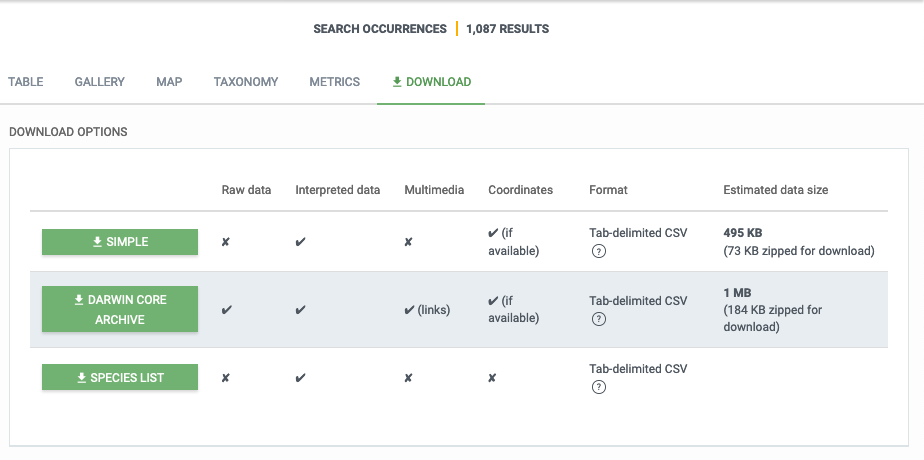Viewport: 924px width, 460px height.
Task: View the Taxonomy tab
Action: point(246,82)
